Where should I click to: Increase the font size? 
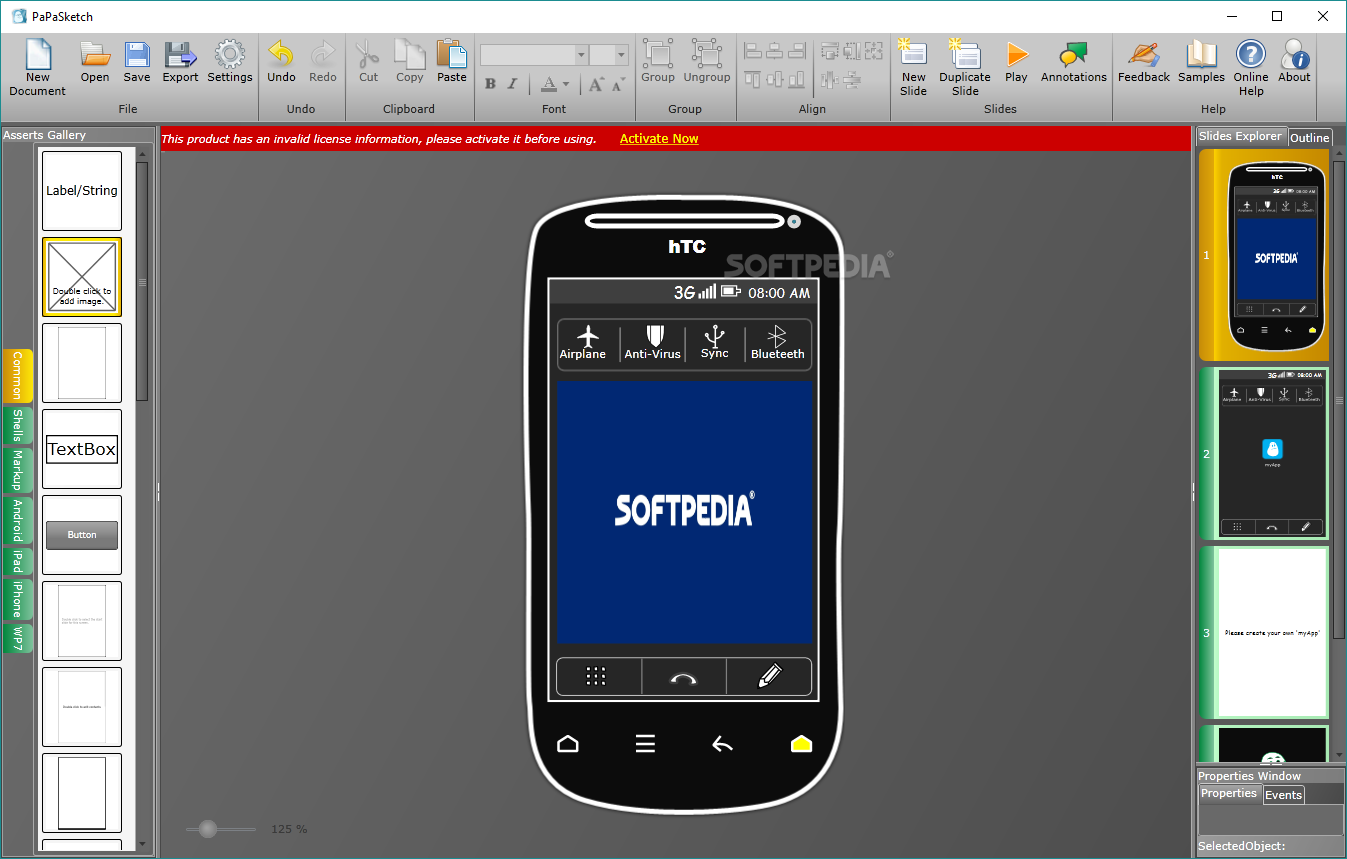[x=596, y=85]
